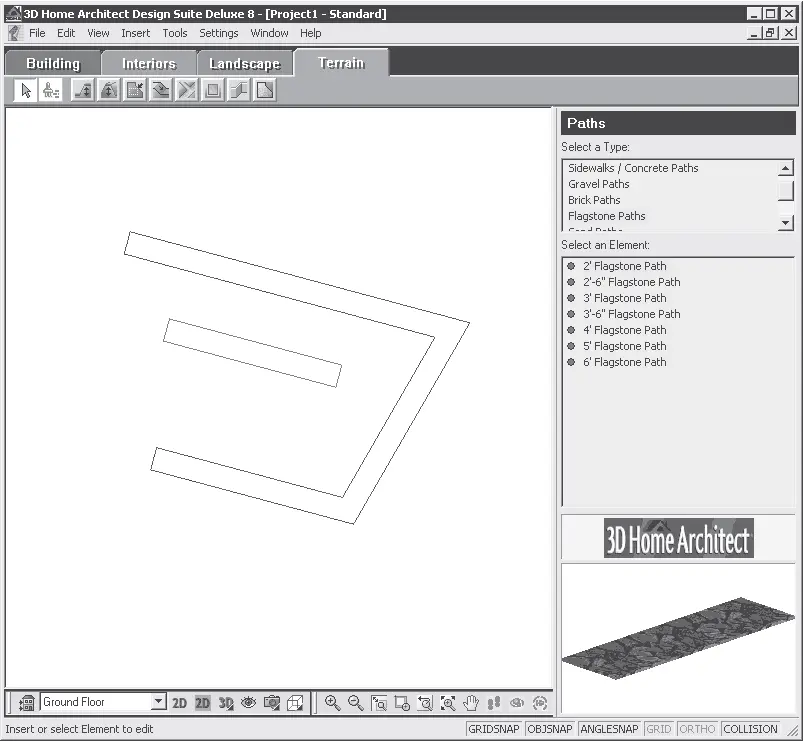This screenshot has width=803, height=741.
Task: Click the footsteps walkthrough icon
Action: pyautogui.click(x=494, y=703)
